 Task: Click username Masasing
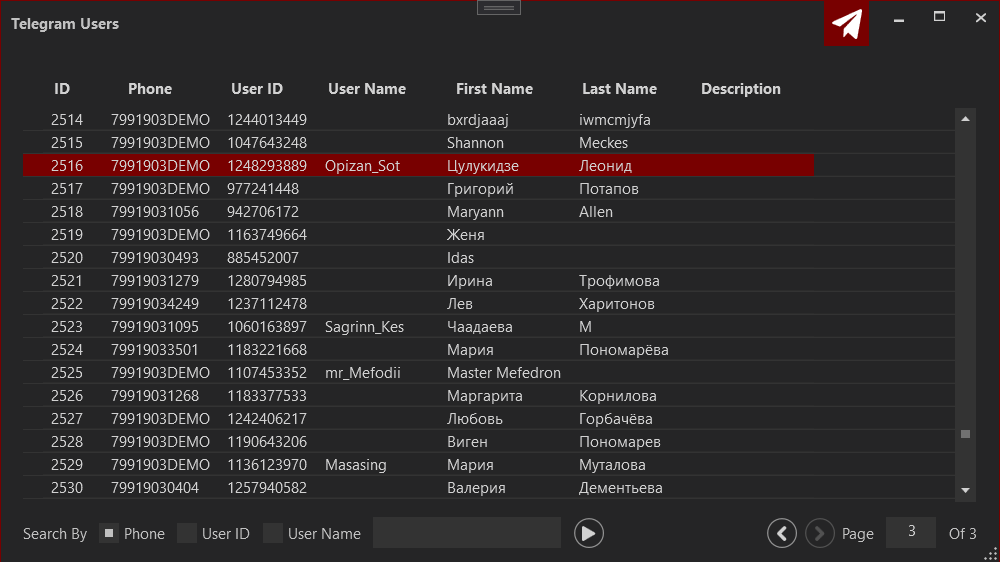[x=355, y=464]
